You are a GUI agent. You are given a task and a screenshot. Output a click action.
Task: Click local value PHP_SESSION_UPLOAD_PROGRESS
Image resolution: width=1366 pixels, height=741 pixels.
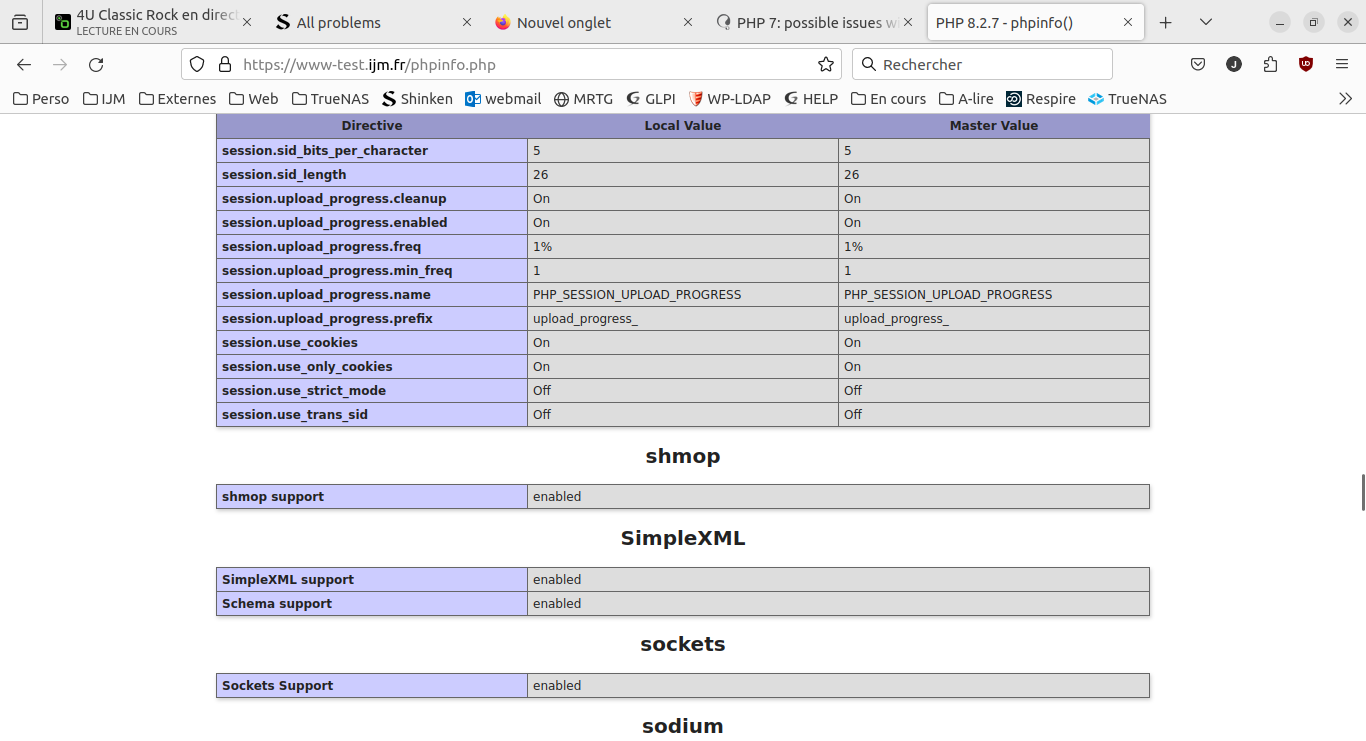click(637, 294)
